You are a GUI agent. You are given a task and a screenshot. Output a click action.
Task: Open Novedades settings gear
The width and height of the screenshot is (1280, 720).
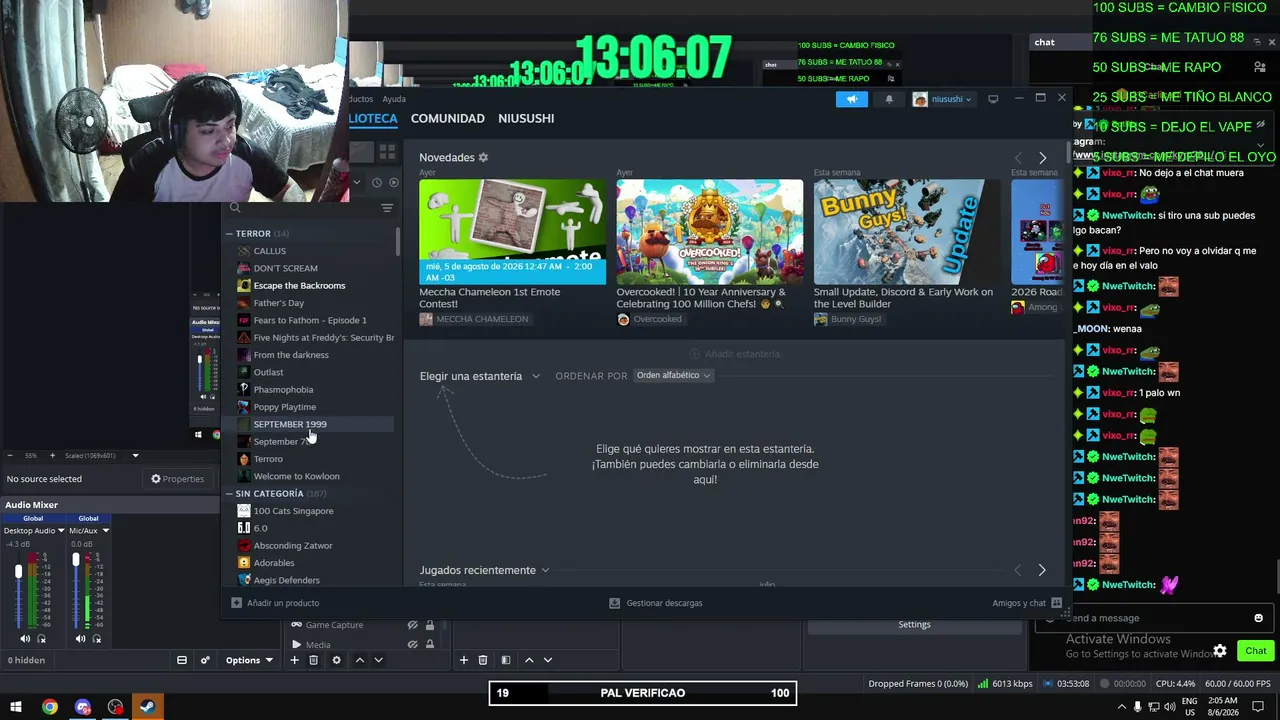coord(483,158)
